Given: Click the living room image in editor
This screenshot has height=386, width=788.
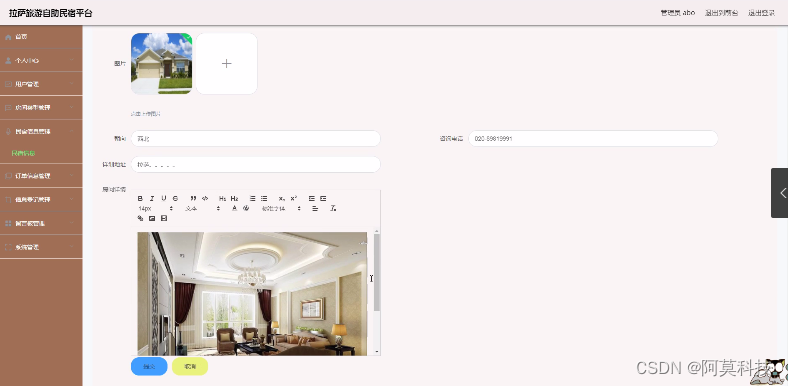Looking at the screenshot, I should click(252, 294).
